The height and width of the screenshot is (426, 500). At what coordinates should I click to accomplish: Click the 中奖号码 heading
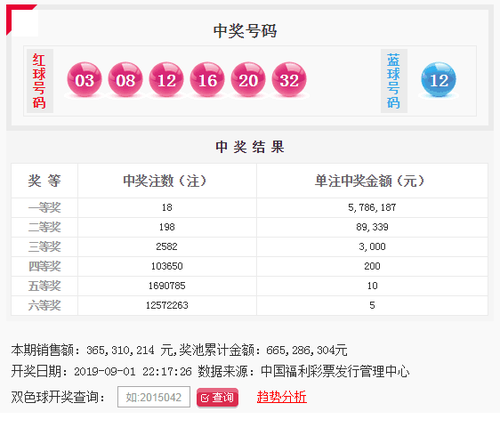click(x=245, y=31)
